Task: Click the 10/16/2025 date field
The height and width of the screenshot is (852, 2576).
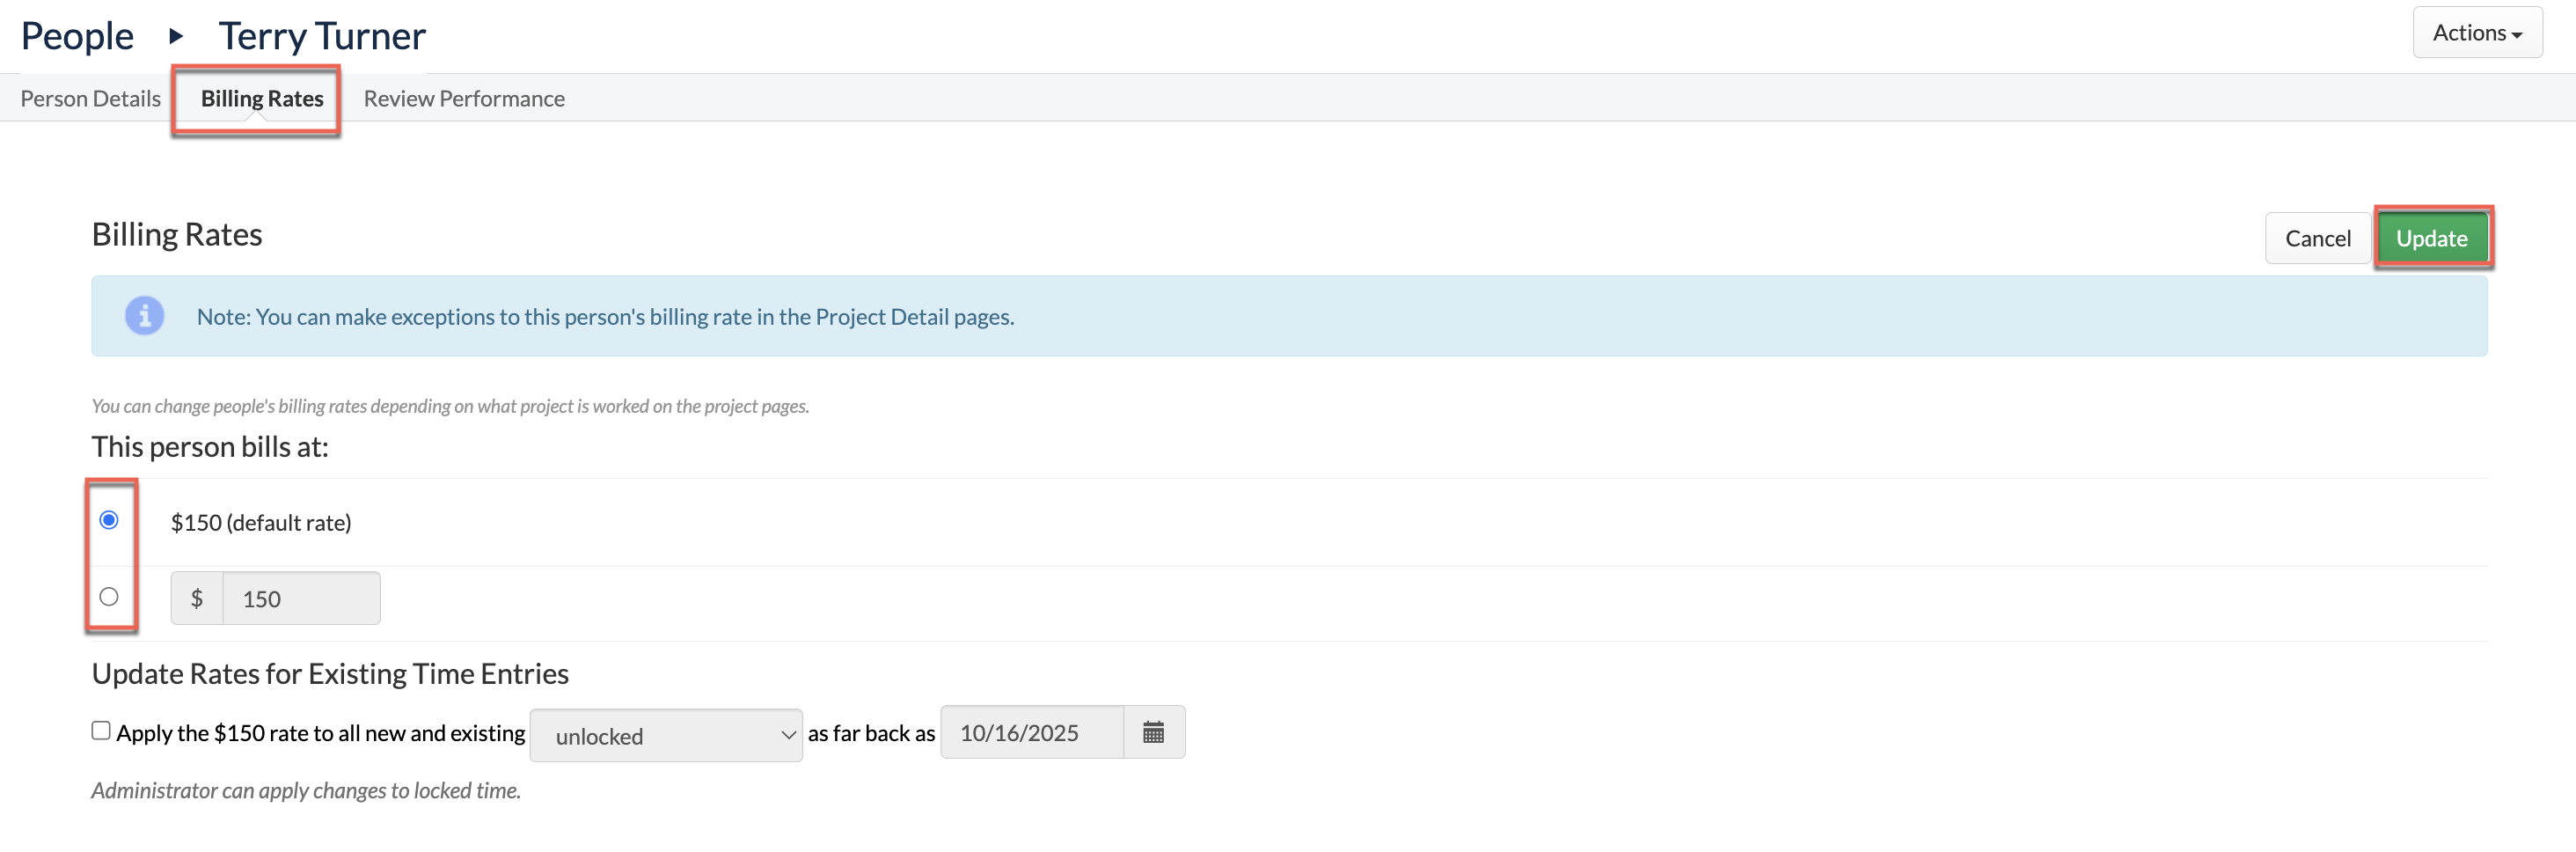Action: [x=1032, y=732]
